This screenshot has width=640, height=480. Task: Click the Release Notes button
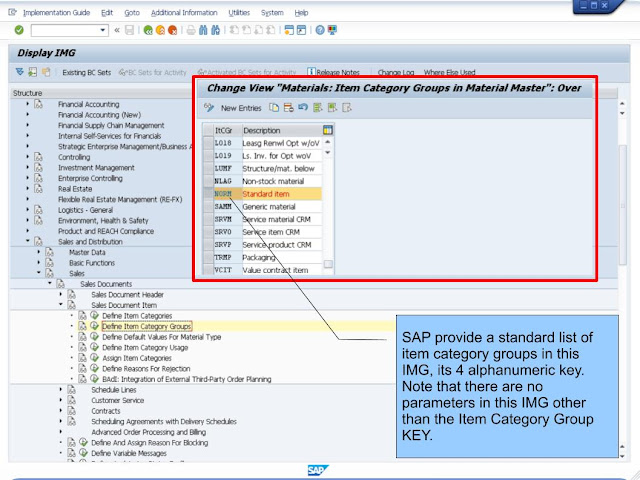(x=333, y=72)
